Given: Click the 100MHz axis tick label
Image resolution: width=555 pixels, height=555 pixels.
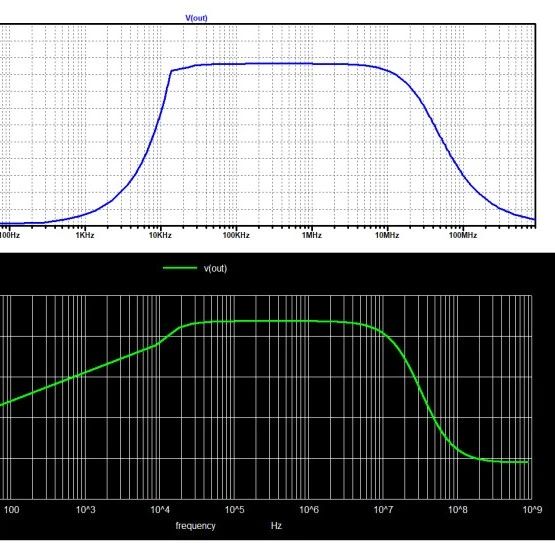Looking at the screenshot, I should tap(463, 235).
